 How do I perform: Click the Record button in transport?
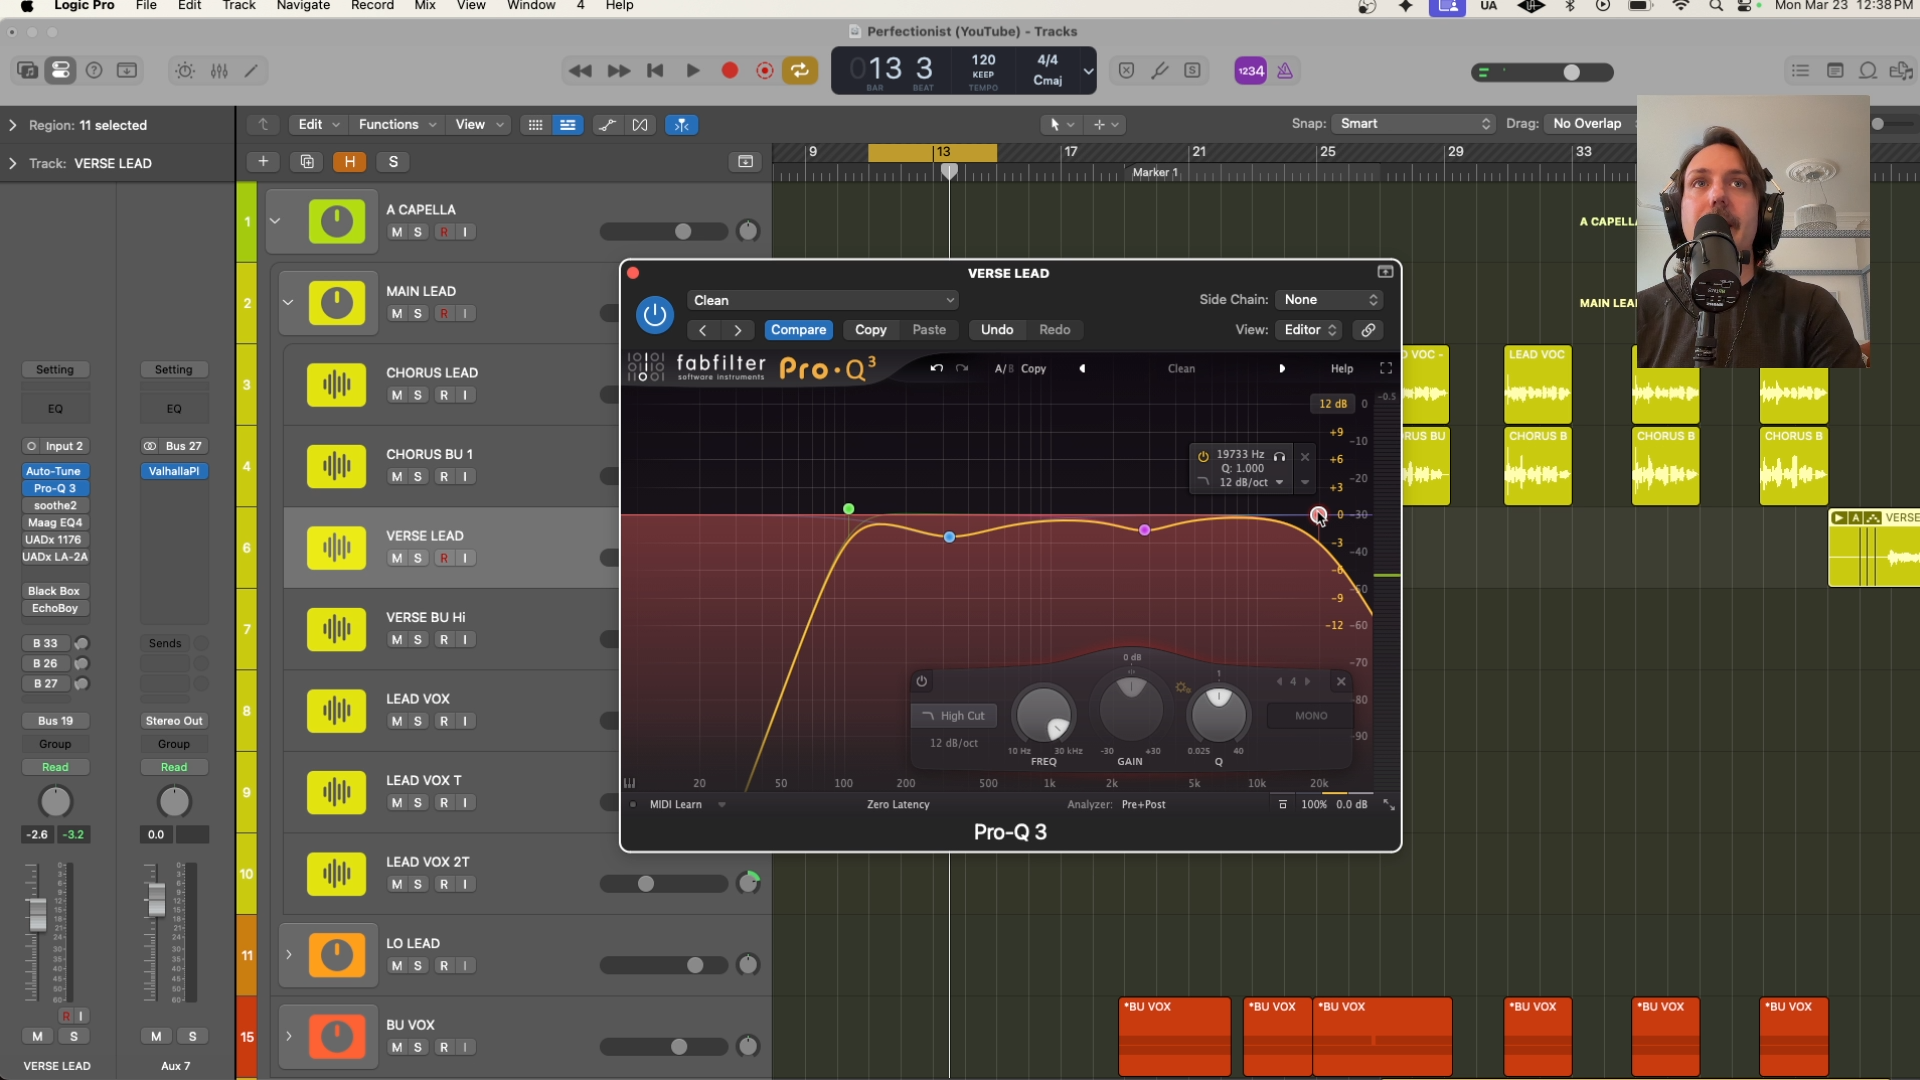click(730, 71)
